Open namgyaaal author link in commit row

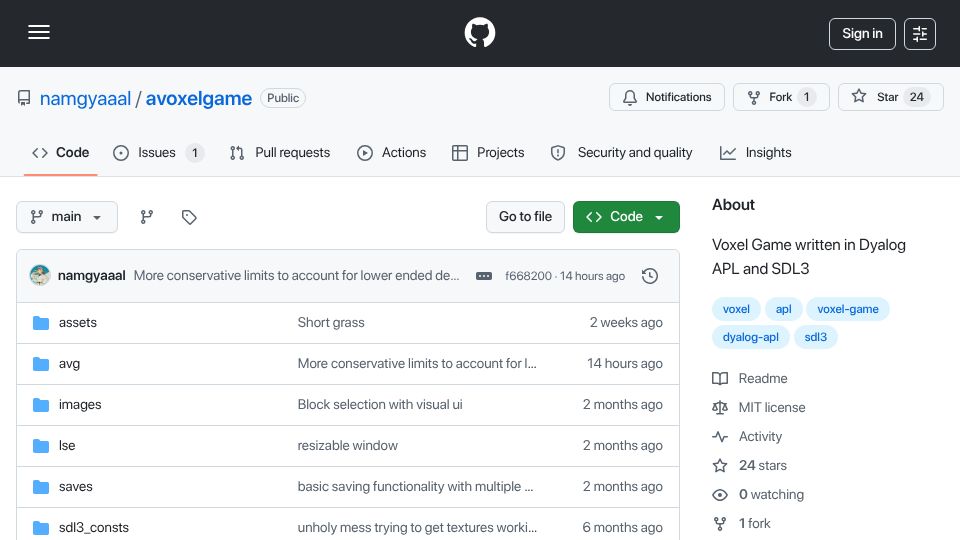pos(91,276)
